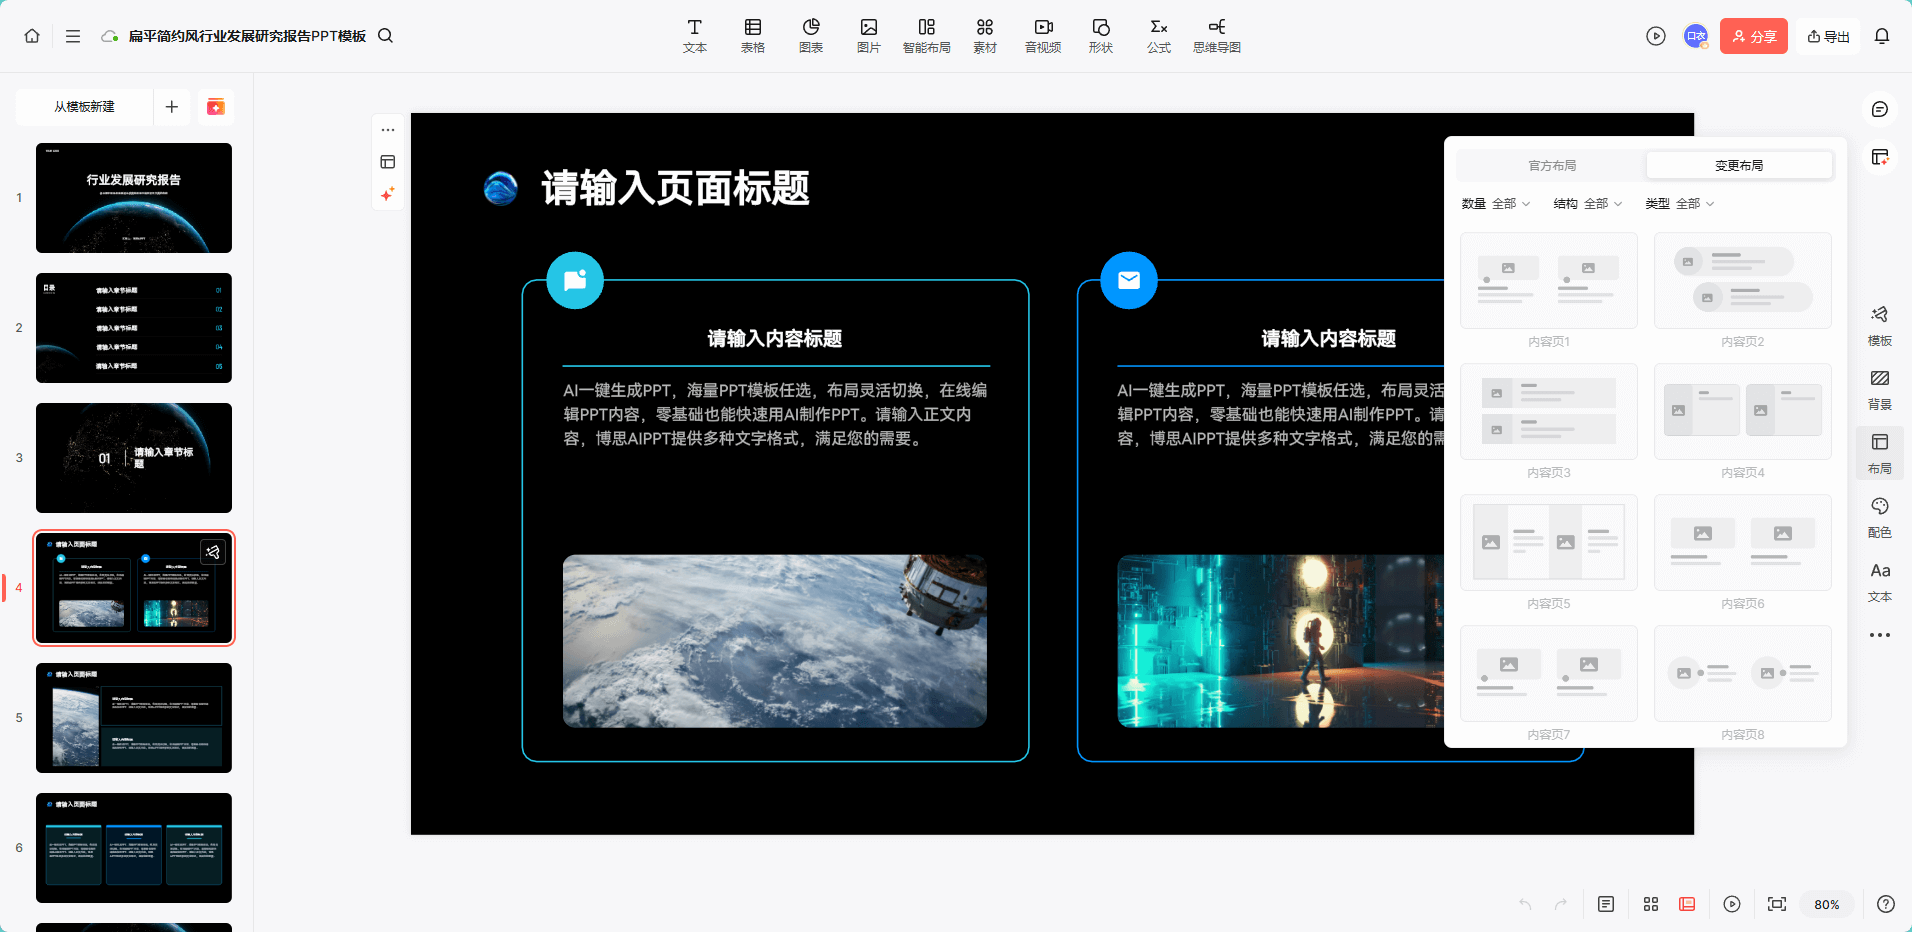Edit the page title 请输入页面标题

click(675, 188)
